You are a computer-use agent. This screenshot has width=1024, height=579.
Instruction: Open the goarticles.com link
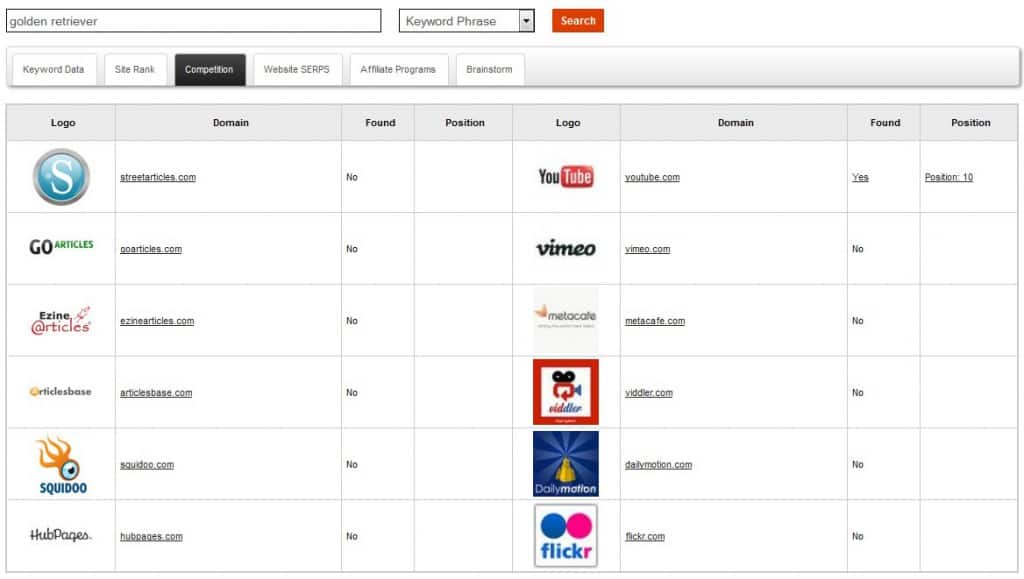pos(151,249)
